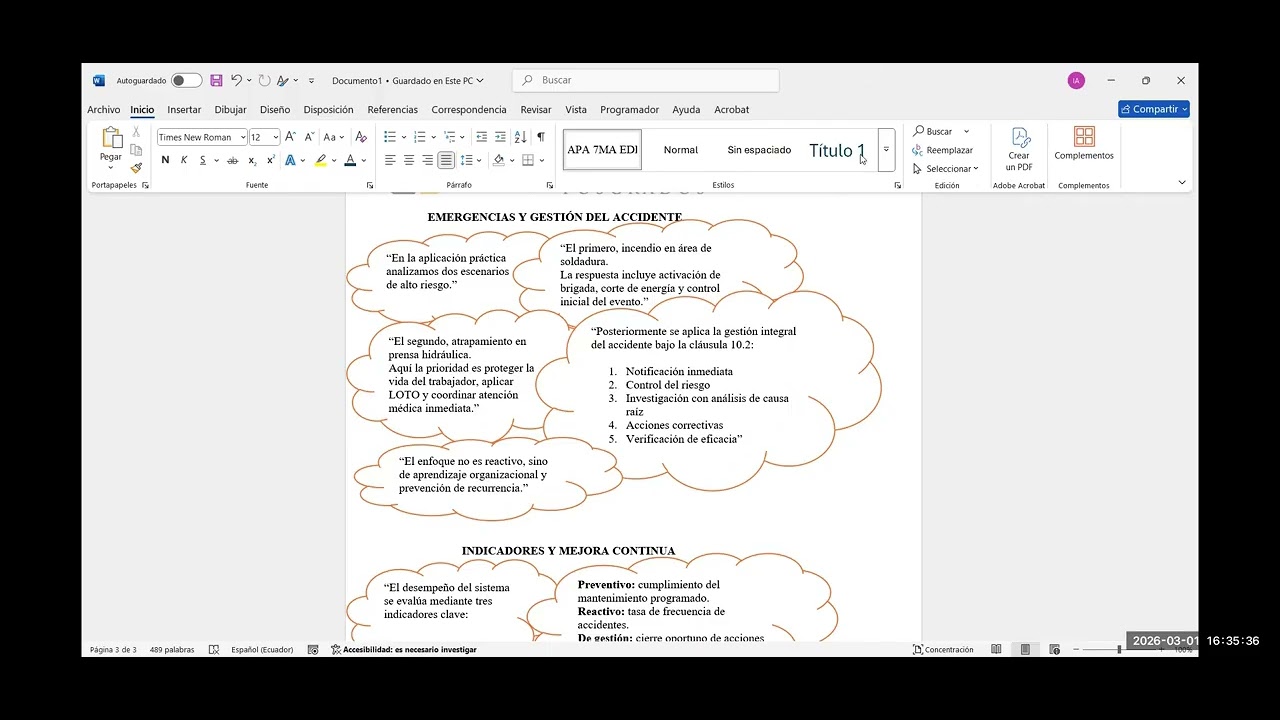Apply subscript formatting
The width and height of the screenshot is (1280, 720).
(x=252, y=160)
